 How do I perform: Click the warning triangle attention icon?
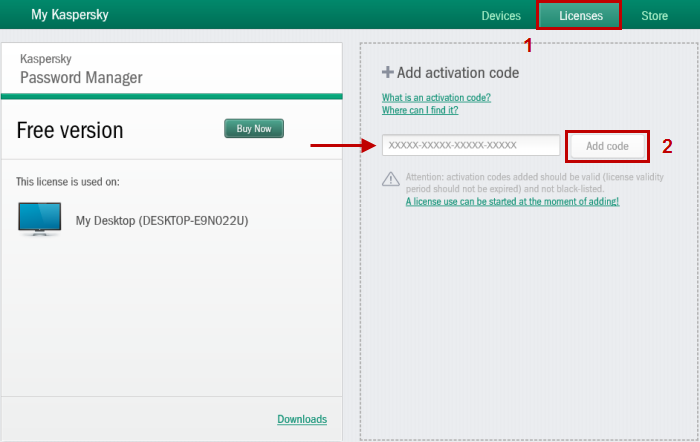[391, 178]
